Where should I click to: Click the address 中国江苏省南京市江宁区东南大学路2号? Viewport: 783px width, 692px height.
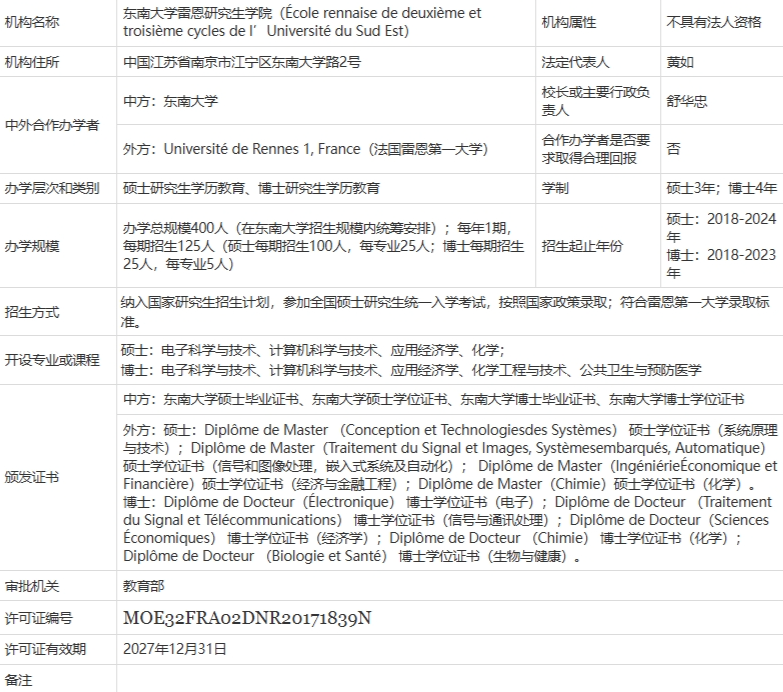pos(242,62)
